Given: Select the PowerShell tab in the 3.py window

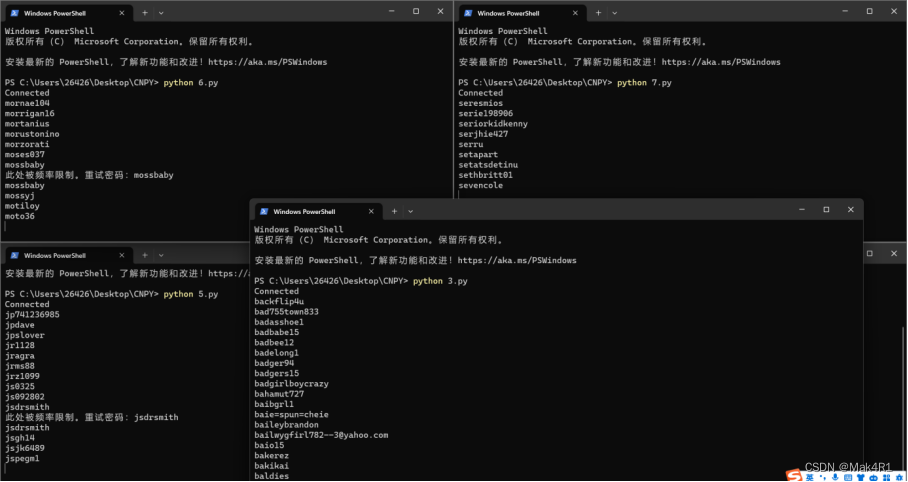Looking at the screenshot, I should click(x=317, y=211).
